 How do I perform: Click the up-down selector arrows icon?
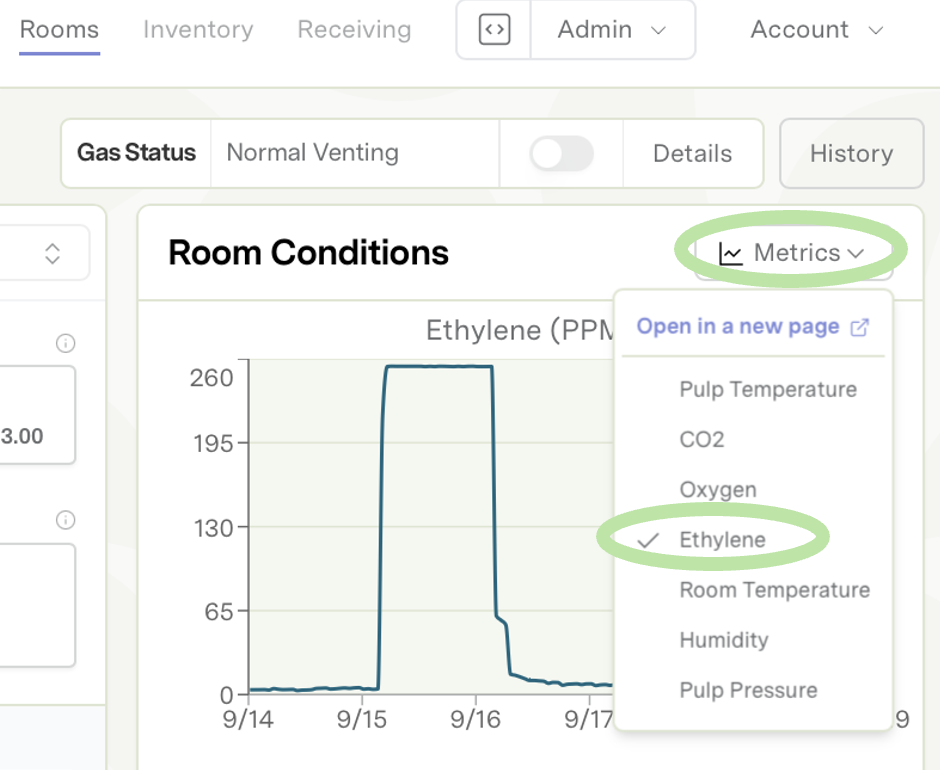(53, 253)
